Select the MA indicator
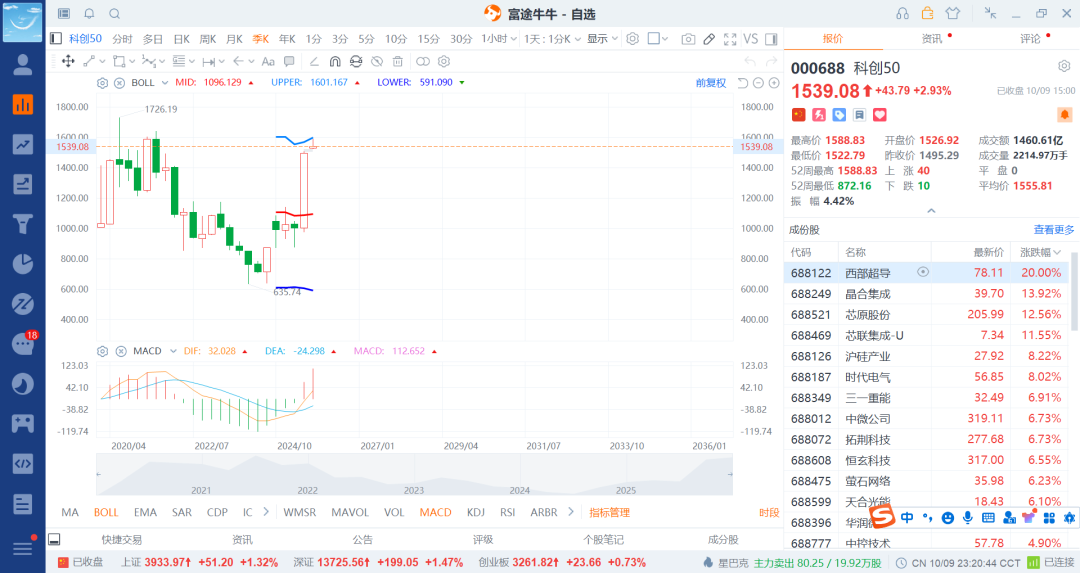This screenshot has width=1080, height=573. pos(70,512)
